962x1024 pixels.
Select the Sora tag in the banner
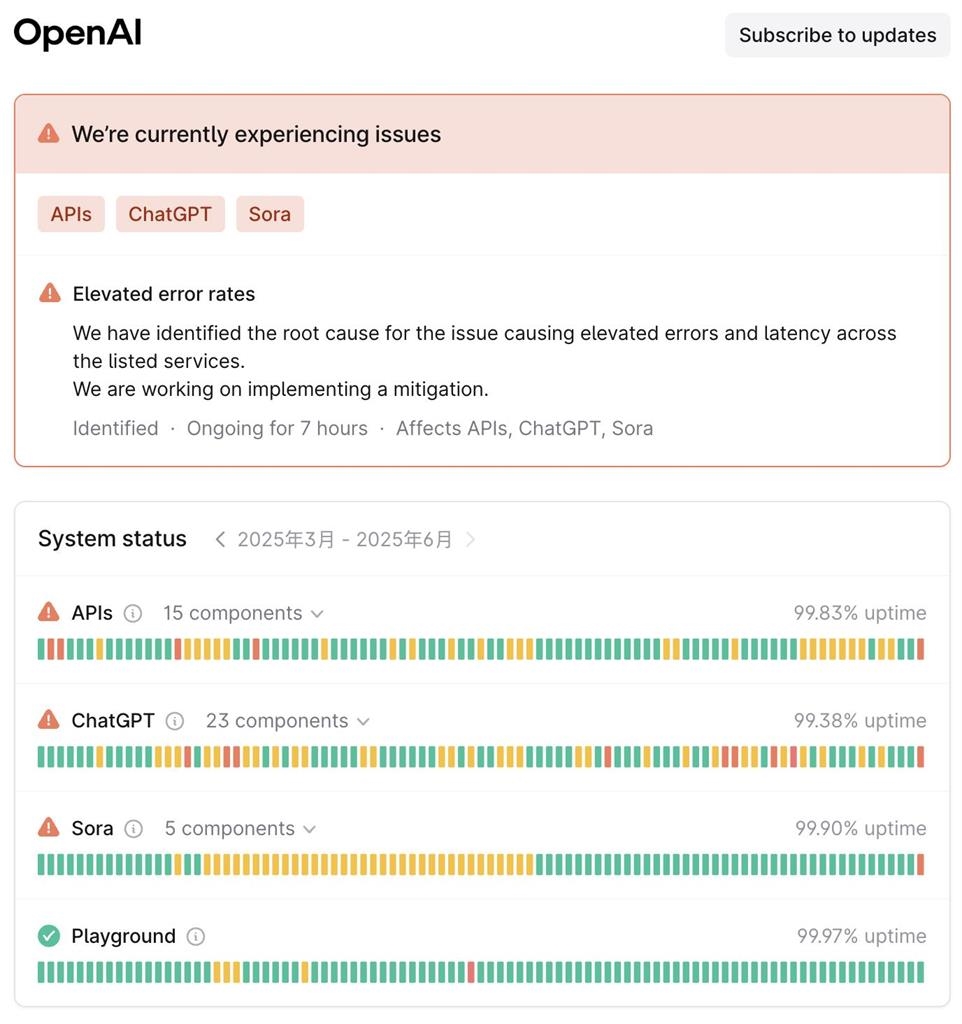270,214
